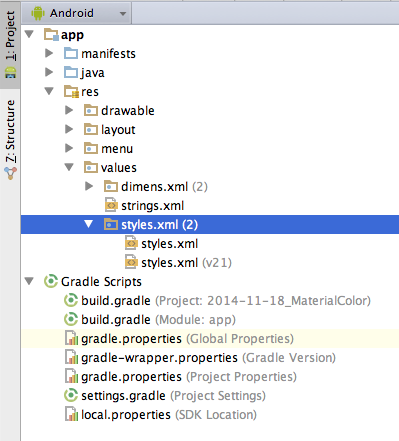
Task: Select the java label
Action: click(92, 73)
